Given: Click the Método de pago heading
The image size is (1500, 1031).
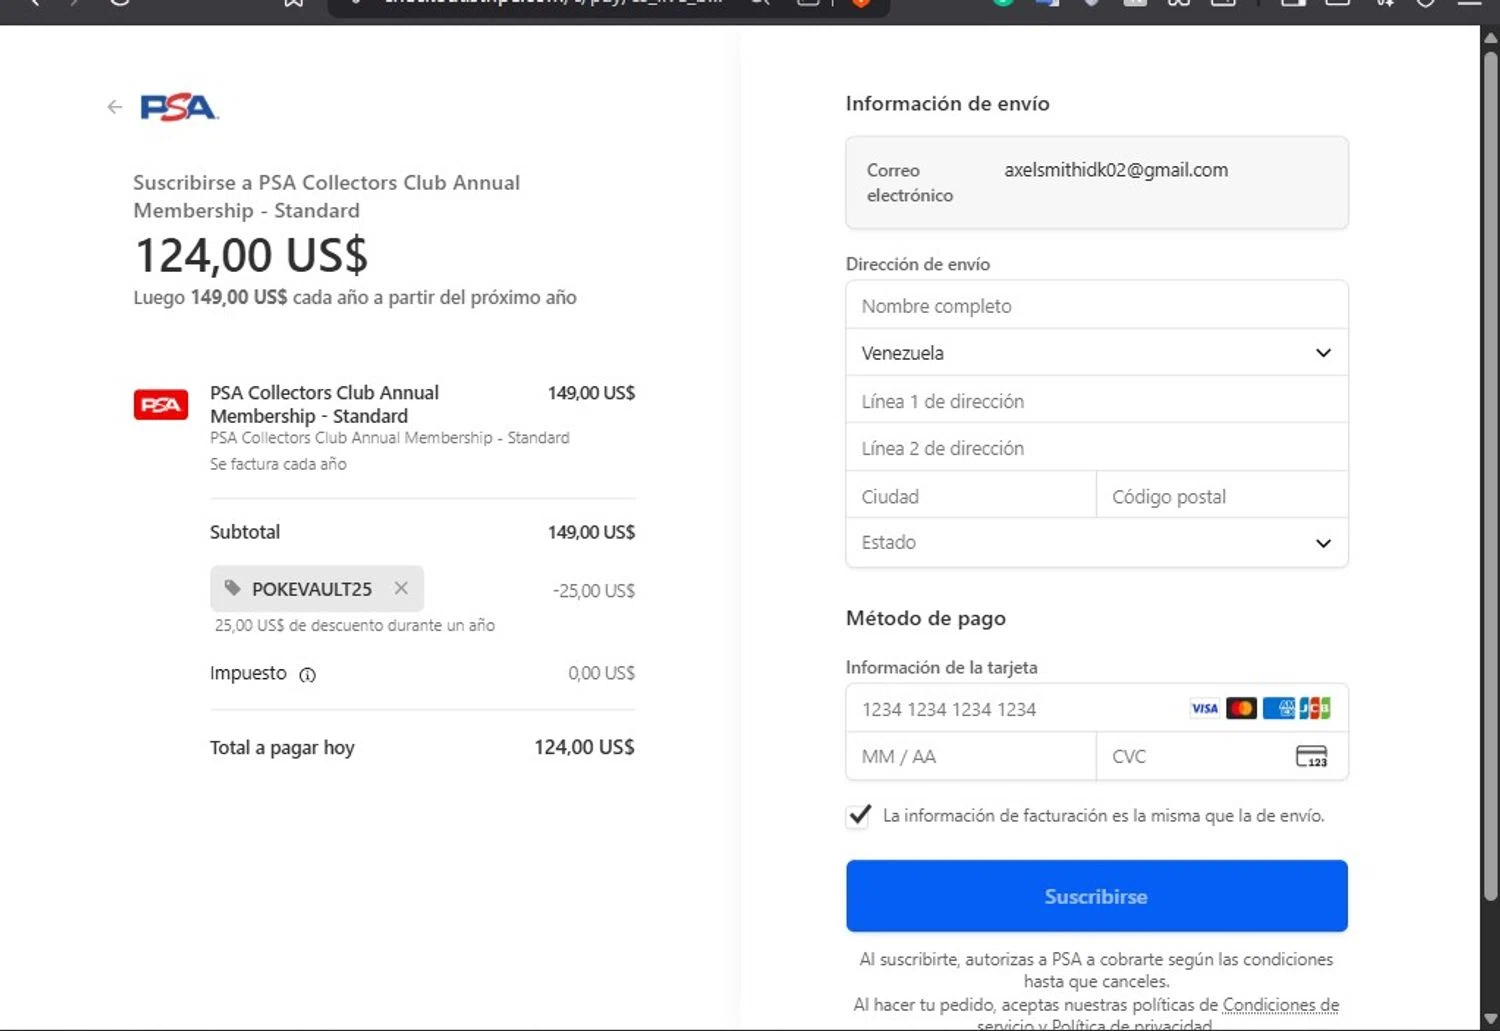Looking at the screenshot, I should (x=926, y=618).
